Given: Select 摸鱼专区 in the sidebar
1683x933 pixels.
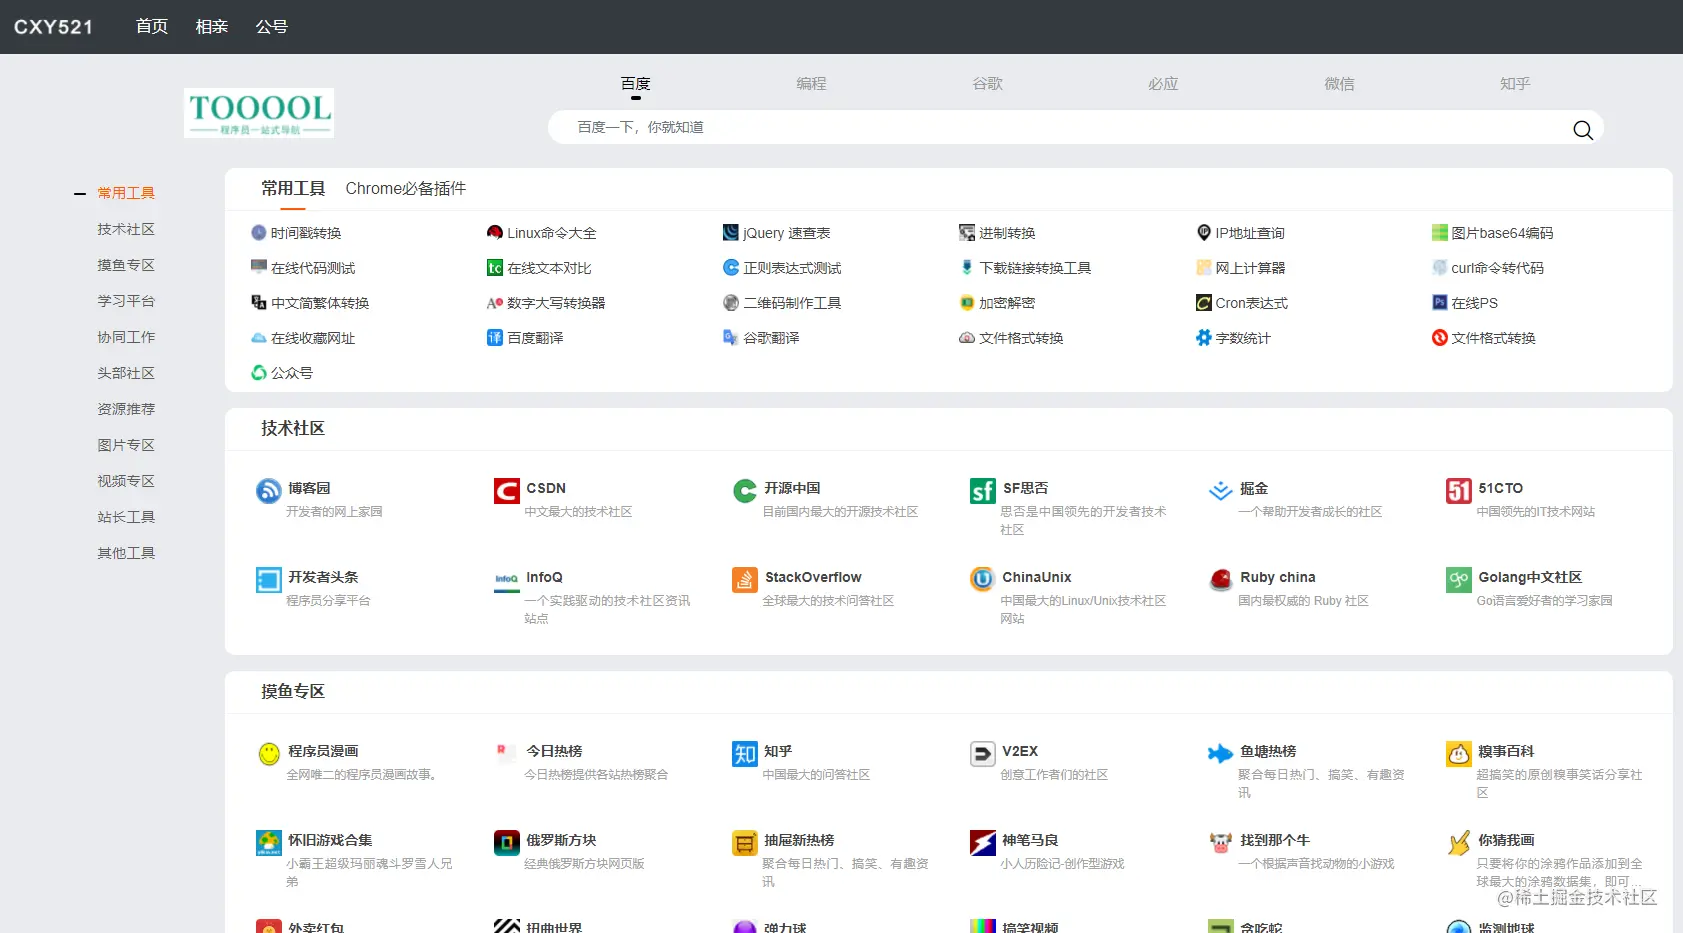Looking at the screenshot, I should click(126, 265).
